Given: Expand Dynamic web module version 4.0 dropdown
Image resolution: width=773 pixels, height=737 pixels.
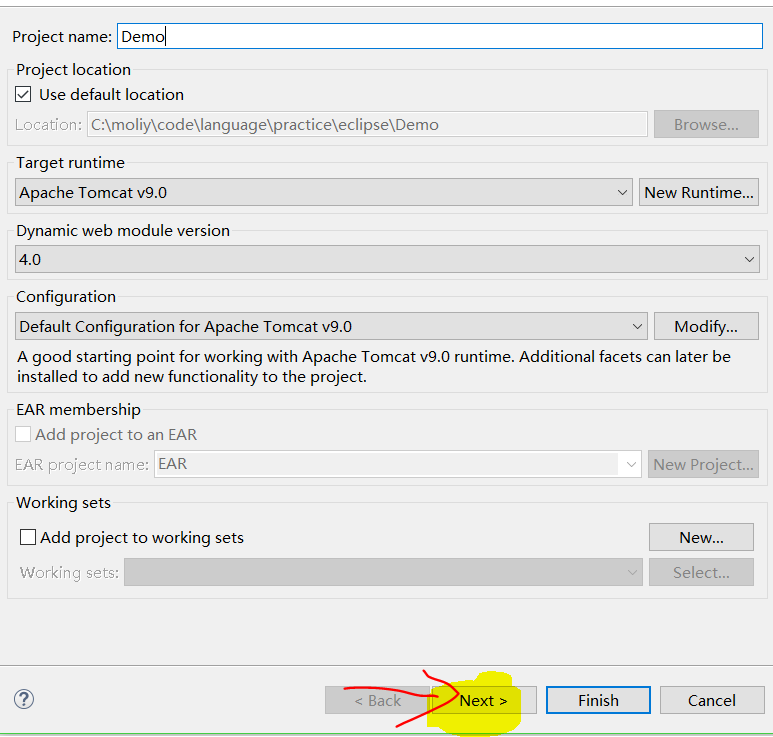Looking at the screenshot, I should 387,259.
